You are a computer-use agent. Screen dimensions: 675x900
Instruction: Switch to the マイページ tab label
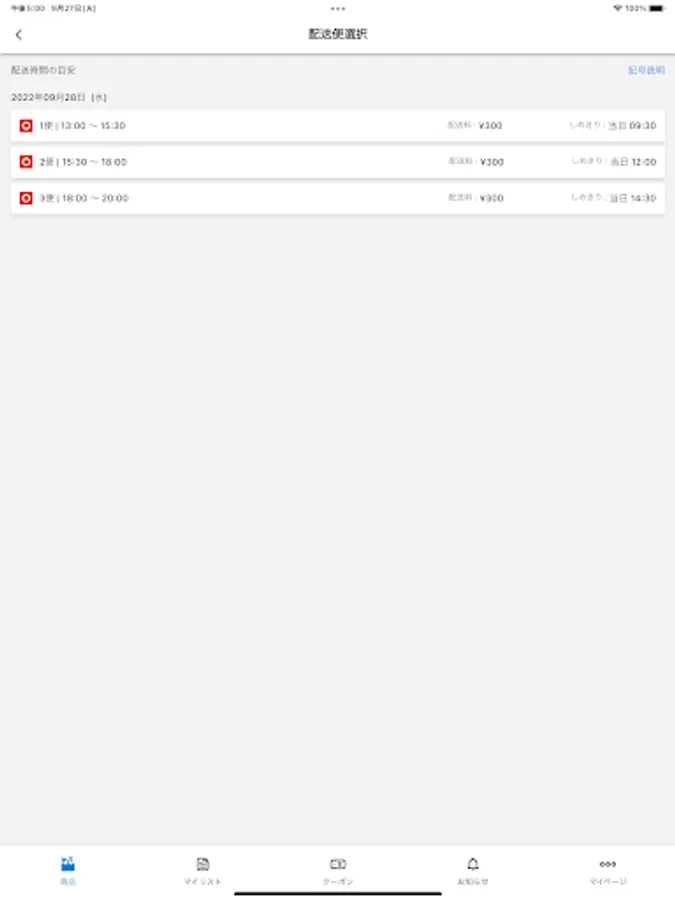(x=608, y=881)
